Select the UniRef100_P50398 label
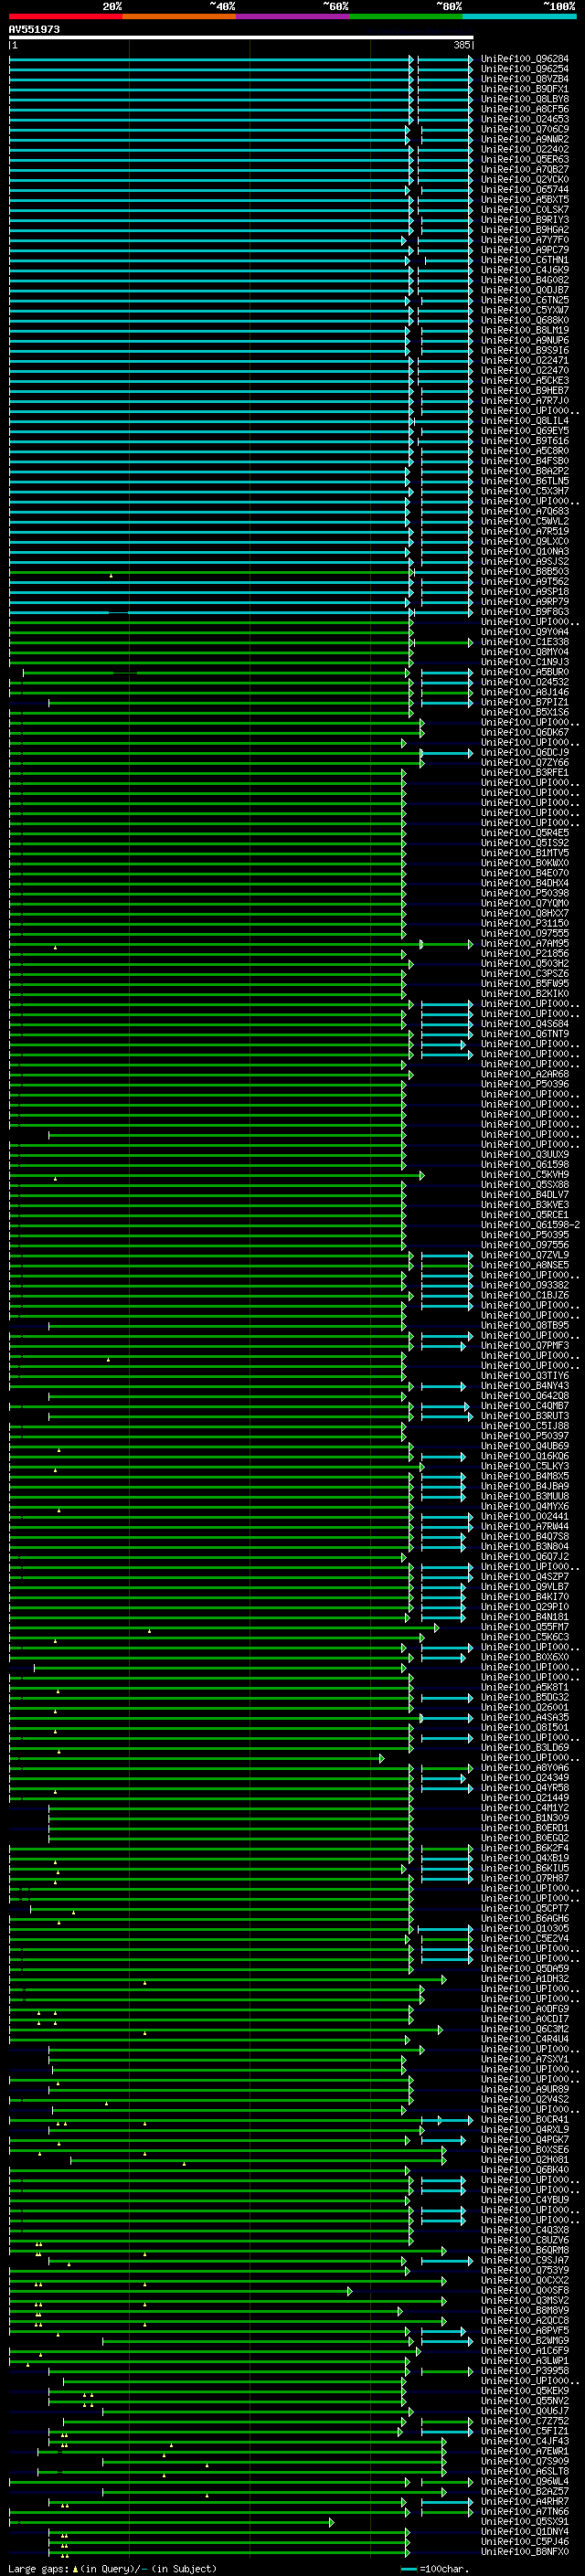The height and width of the screenshot is (2576, 585). point(524,893)
